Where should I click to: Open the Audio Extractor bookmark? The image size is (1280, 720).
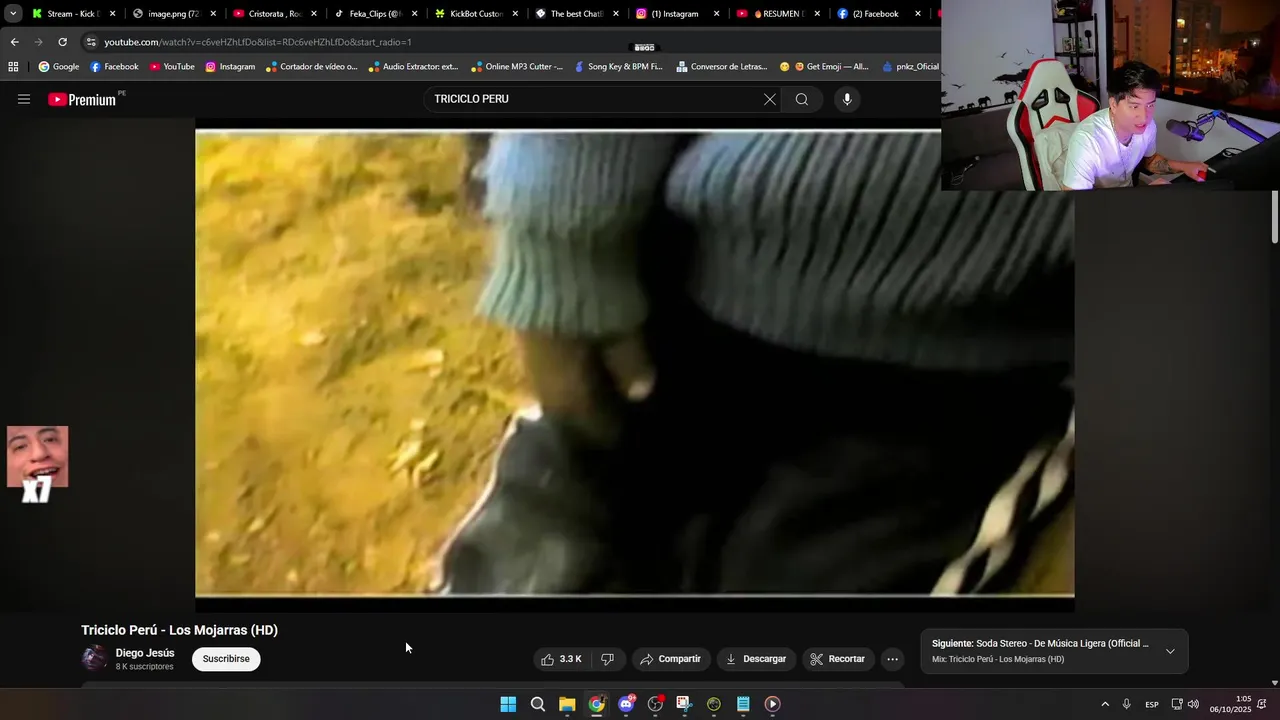coord(413,67)
